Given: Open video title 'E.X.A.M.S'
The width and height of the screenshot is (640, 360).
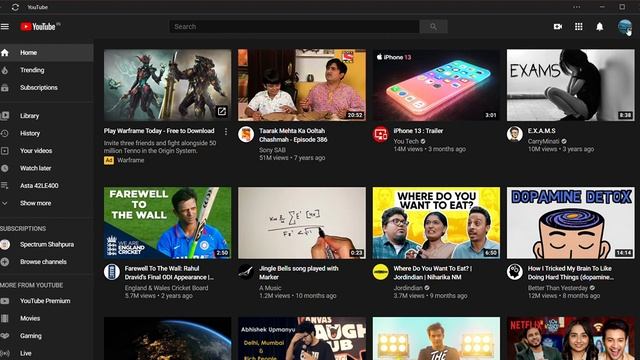Looking at the screenshot, I should [541, 131].
